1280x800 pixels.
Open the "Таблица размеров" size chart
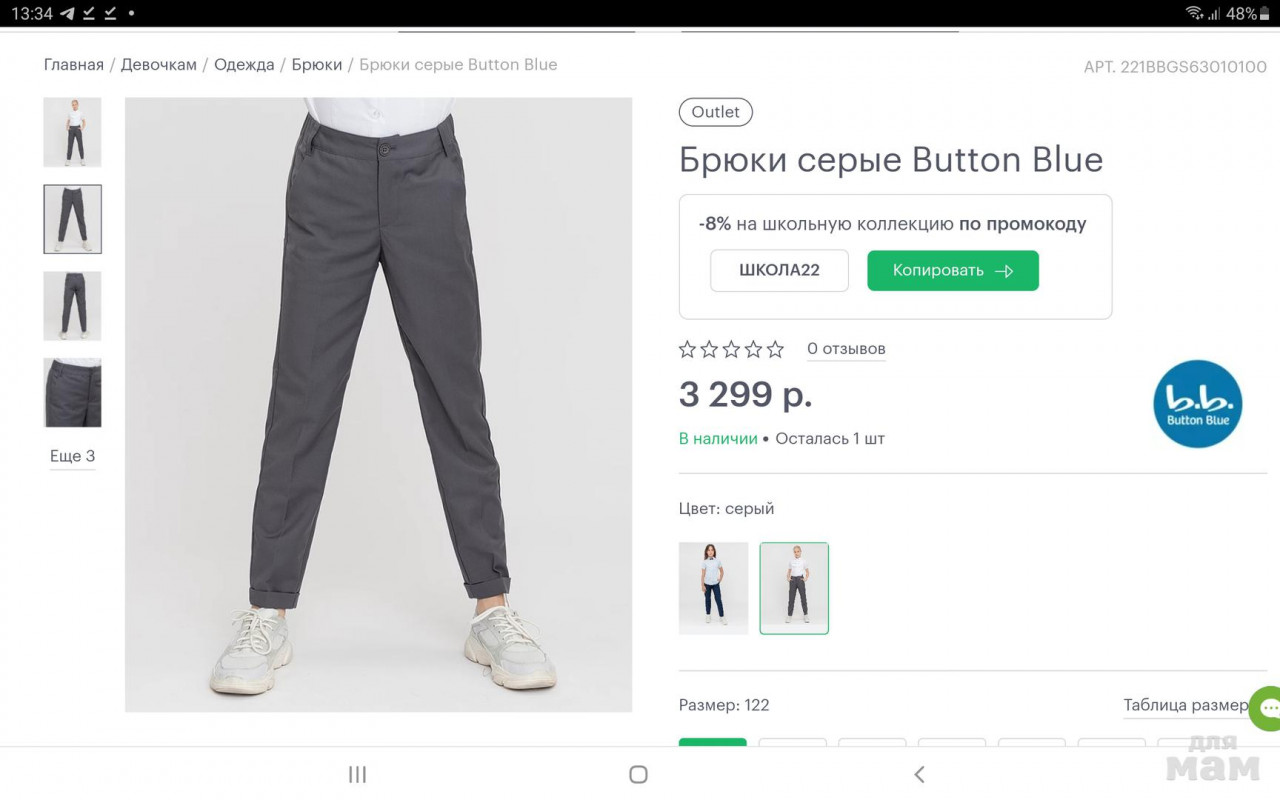click(1186, 705)
